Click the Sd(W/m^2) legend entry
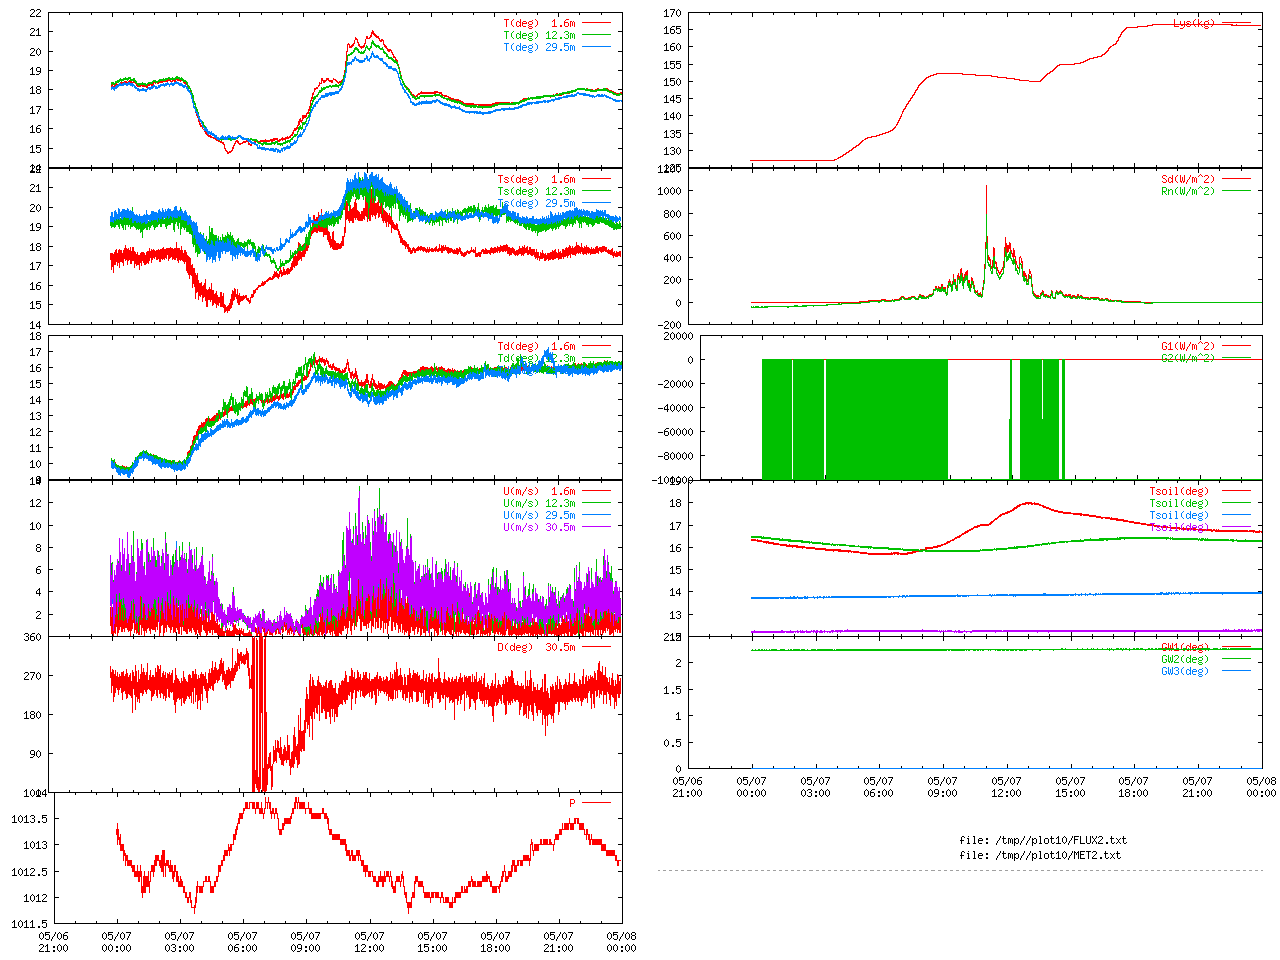1280x960 pixels. (x=1187, y=179)
